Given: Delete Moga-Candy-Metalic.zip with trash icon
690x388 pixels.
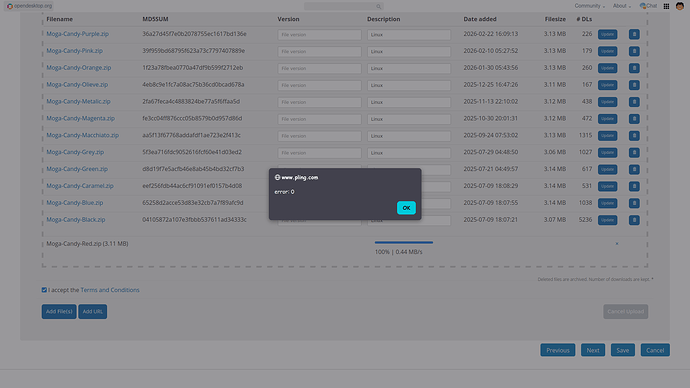Looking at the screenshot, I should 634,102.
